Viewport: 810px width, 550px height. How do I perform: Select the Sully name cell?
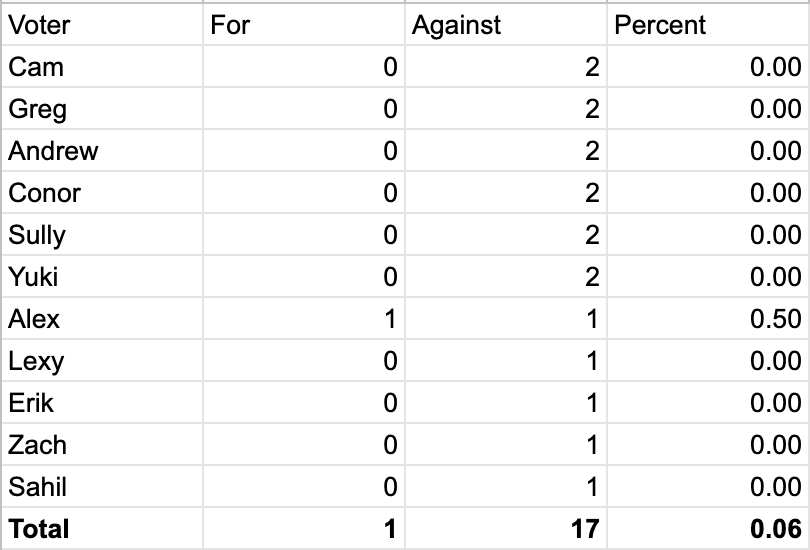(102, 235)
